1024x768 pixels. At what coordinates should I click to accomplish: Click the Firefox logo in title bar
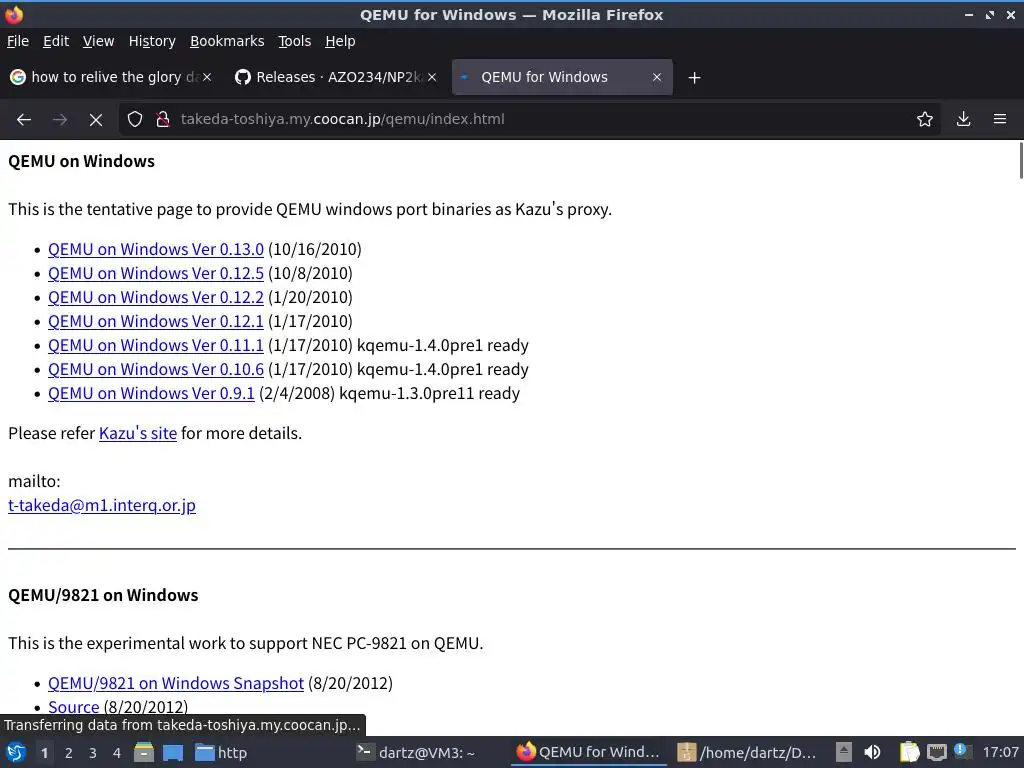(x=14, y=14)
